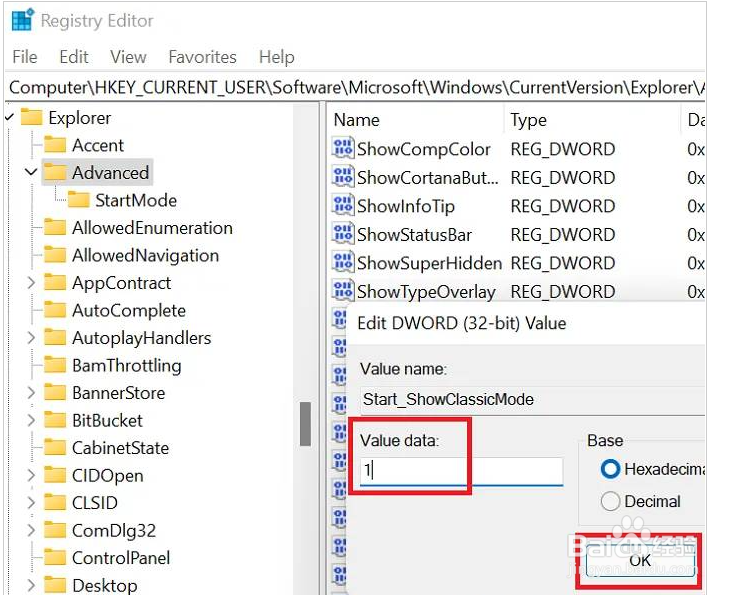Select the CLSID folder icon

click(x=55, y=503)
